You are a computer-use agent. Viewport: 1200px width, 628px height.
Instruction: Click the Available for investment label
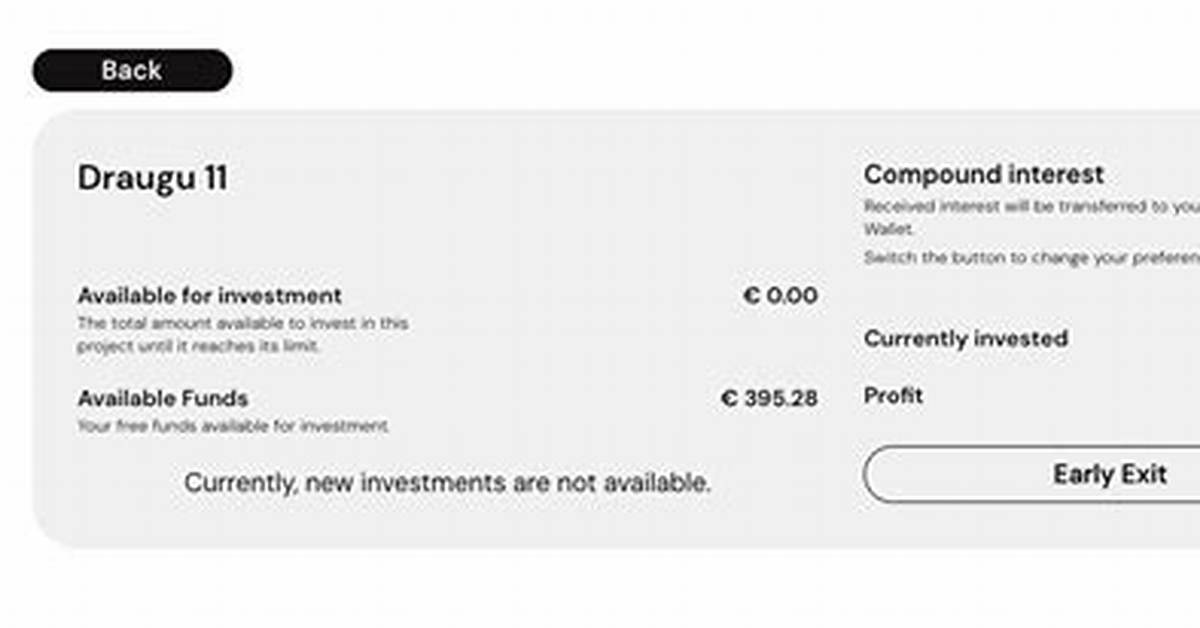click(x=210, y=296)
